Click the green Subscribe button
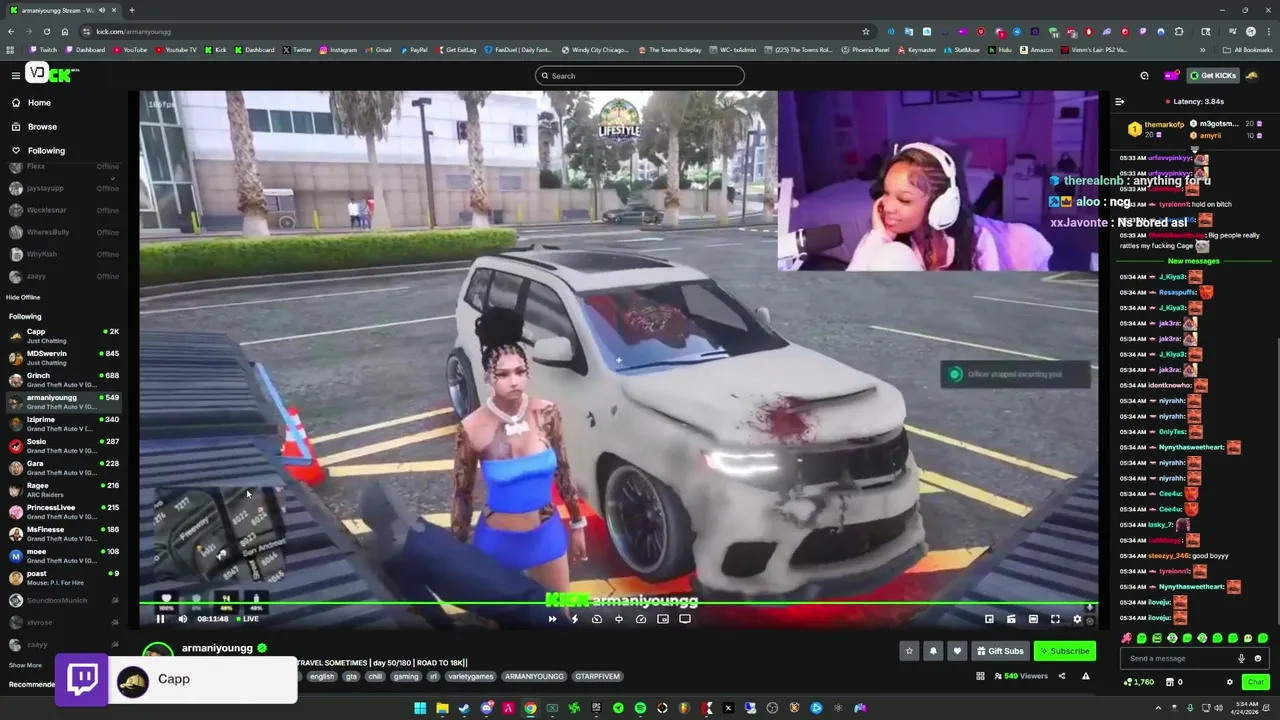Viewport: 1280px width, 720px height. point(1064,651)
